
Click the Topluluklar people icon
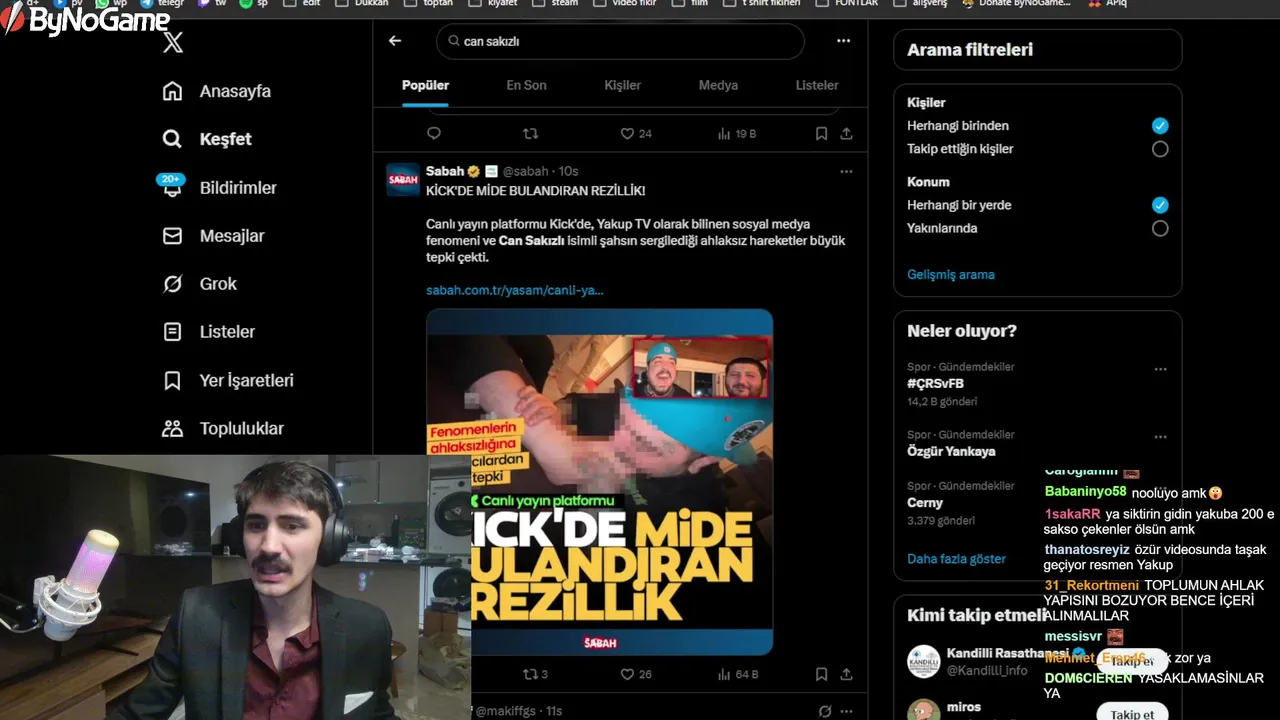tap(172, 428)
